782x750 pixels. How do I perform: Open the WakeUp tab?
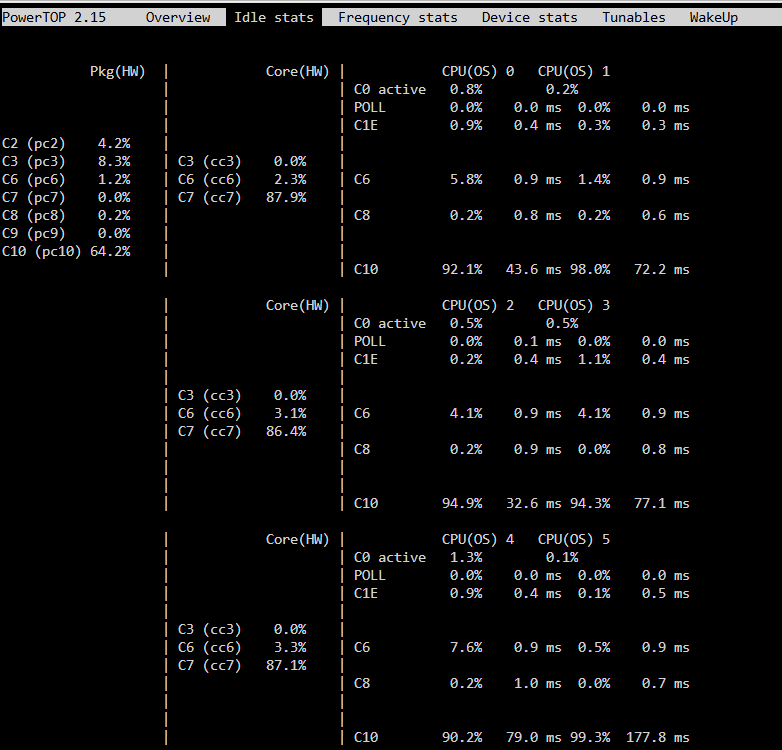(714, 17)
